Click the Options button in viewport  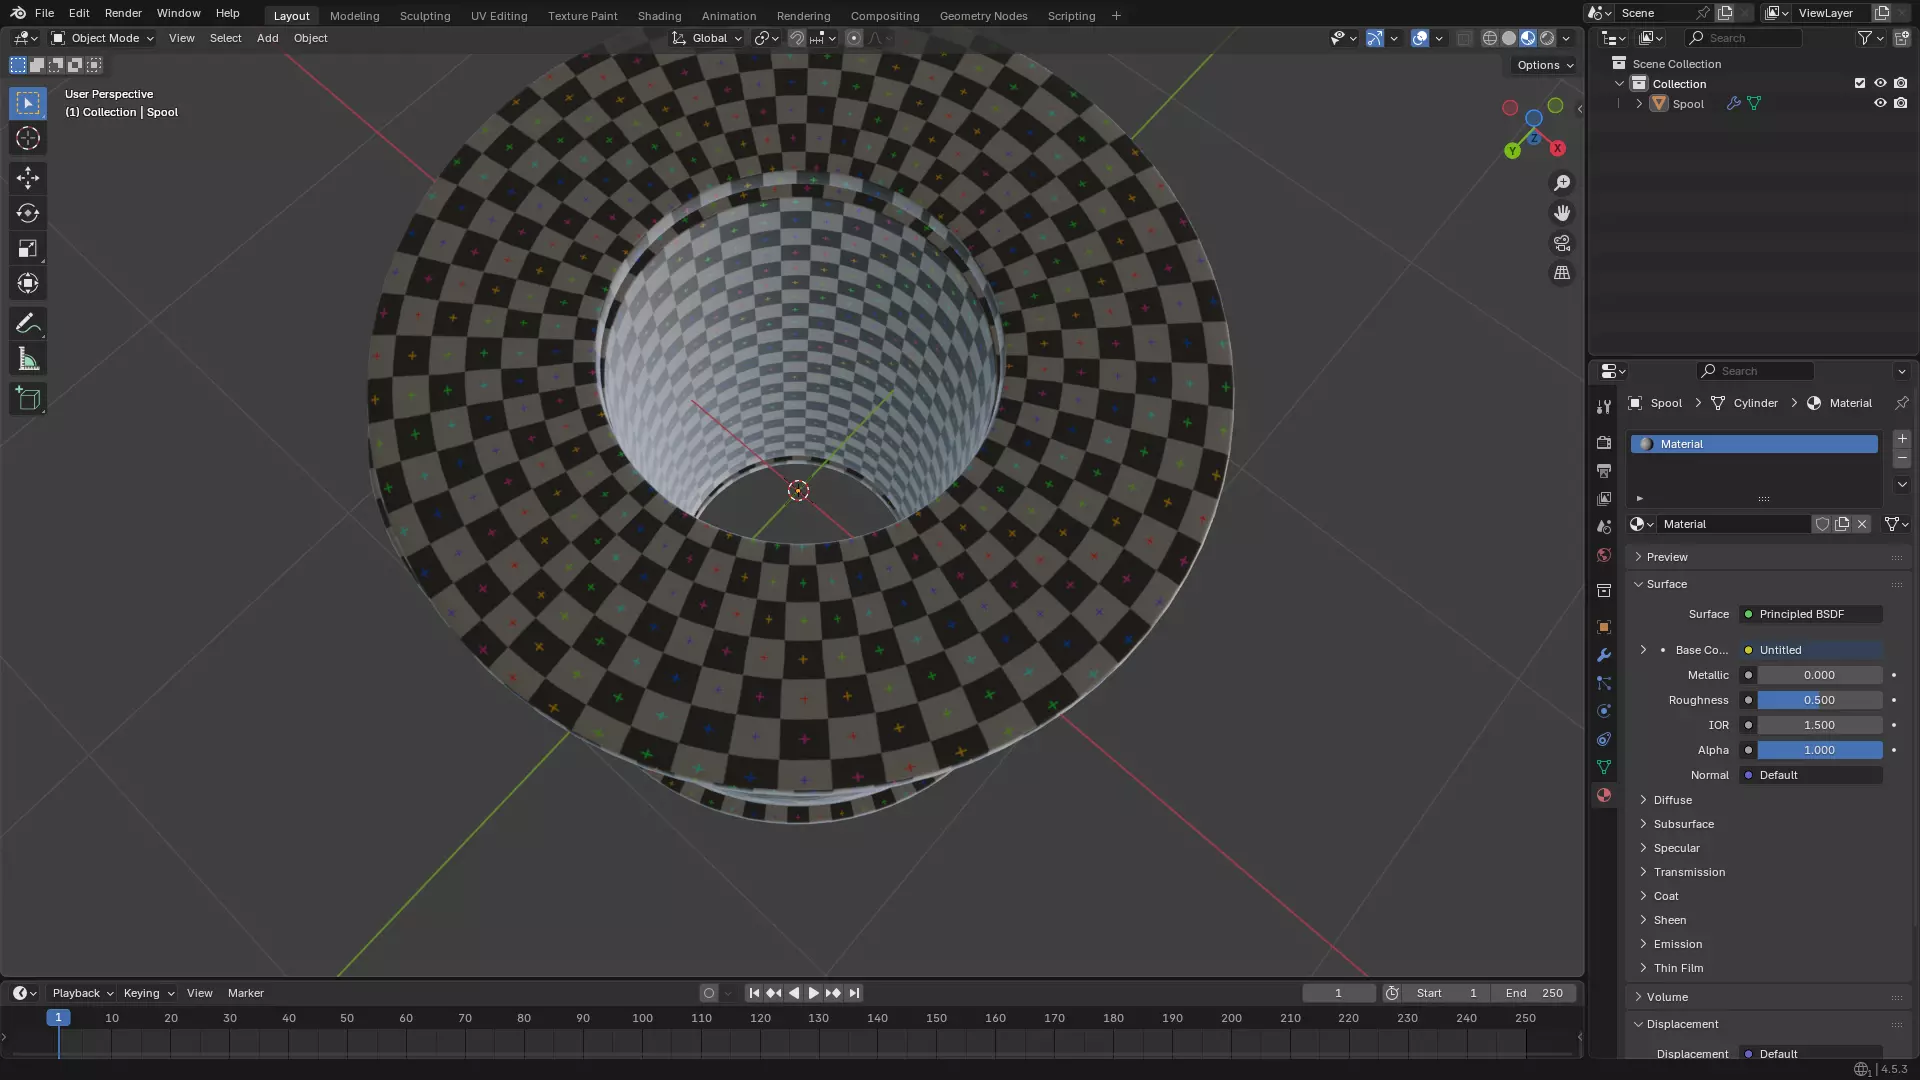pos(1544,65)
